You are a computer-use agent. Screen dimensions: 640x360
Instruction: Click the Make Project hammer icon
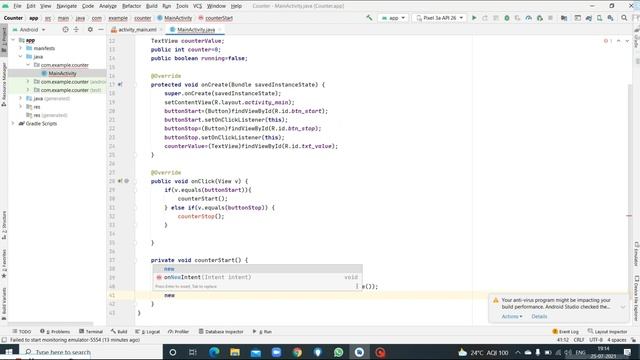[x=369, y=18]
